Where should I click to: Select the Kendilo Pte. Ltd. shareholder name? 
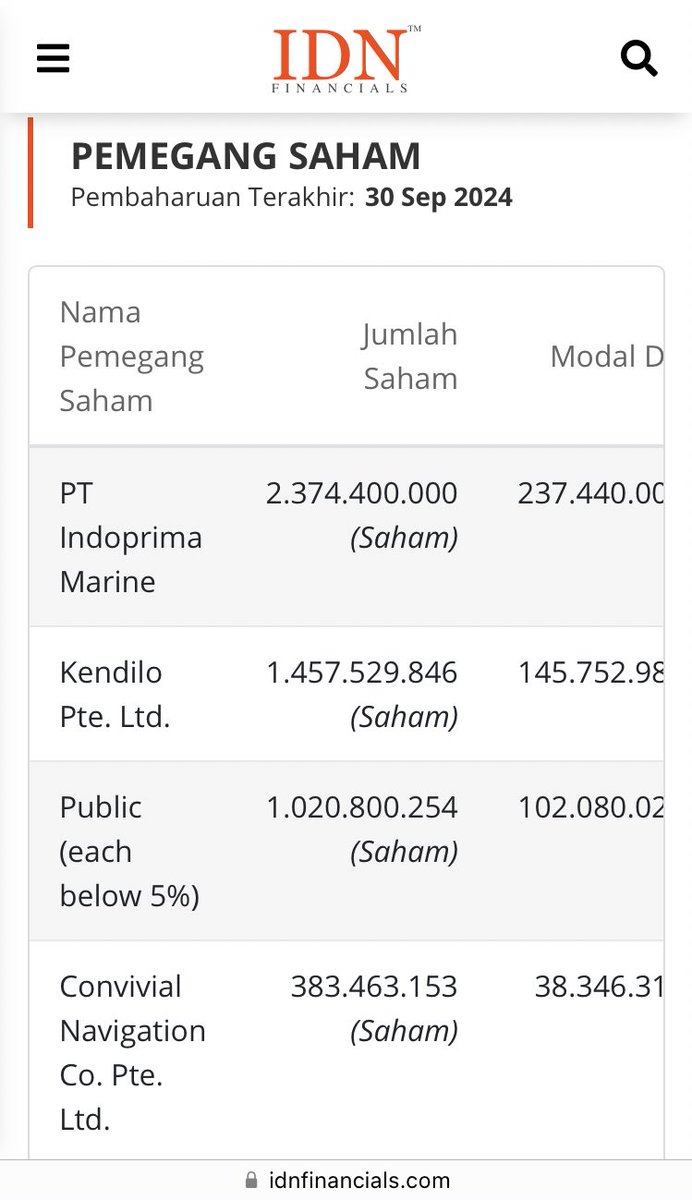[114, 694]
